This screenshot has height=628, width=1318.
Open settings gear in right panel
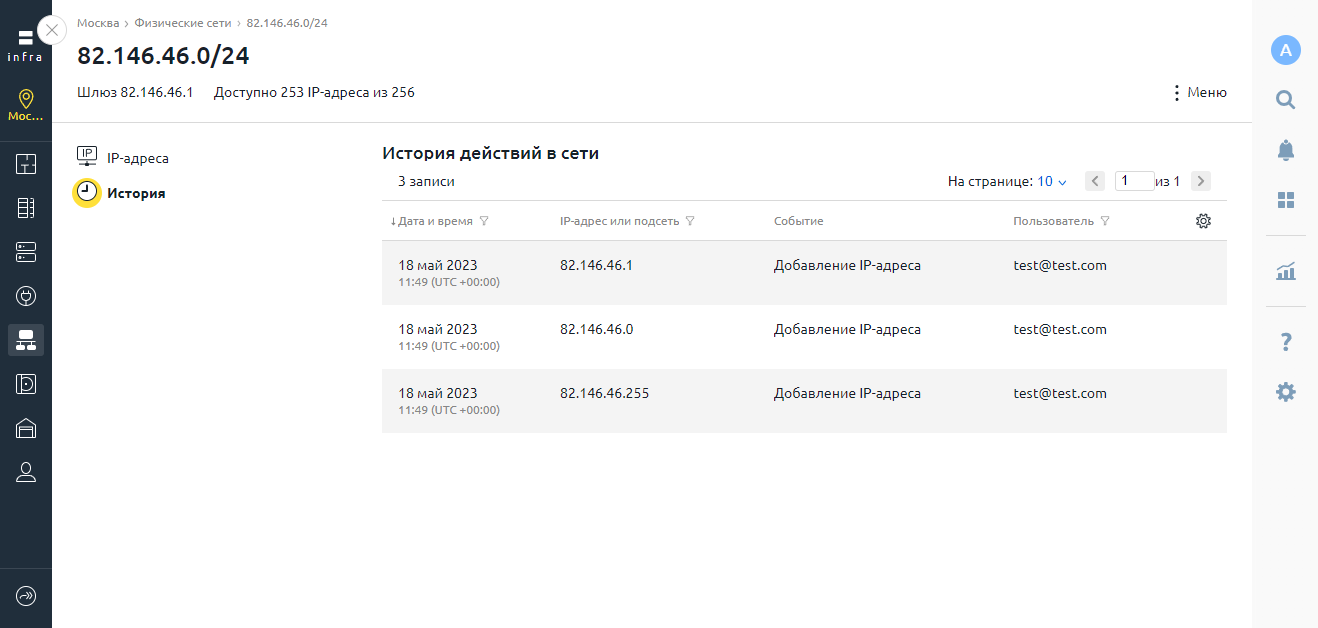point(1285,392)
